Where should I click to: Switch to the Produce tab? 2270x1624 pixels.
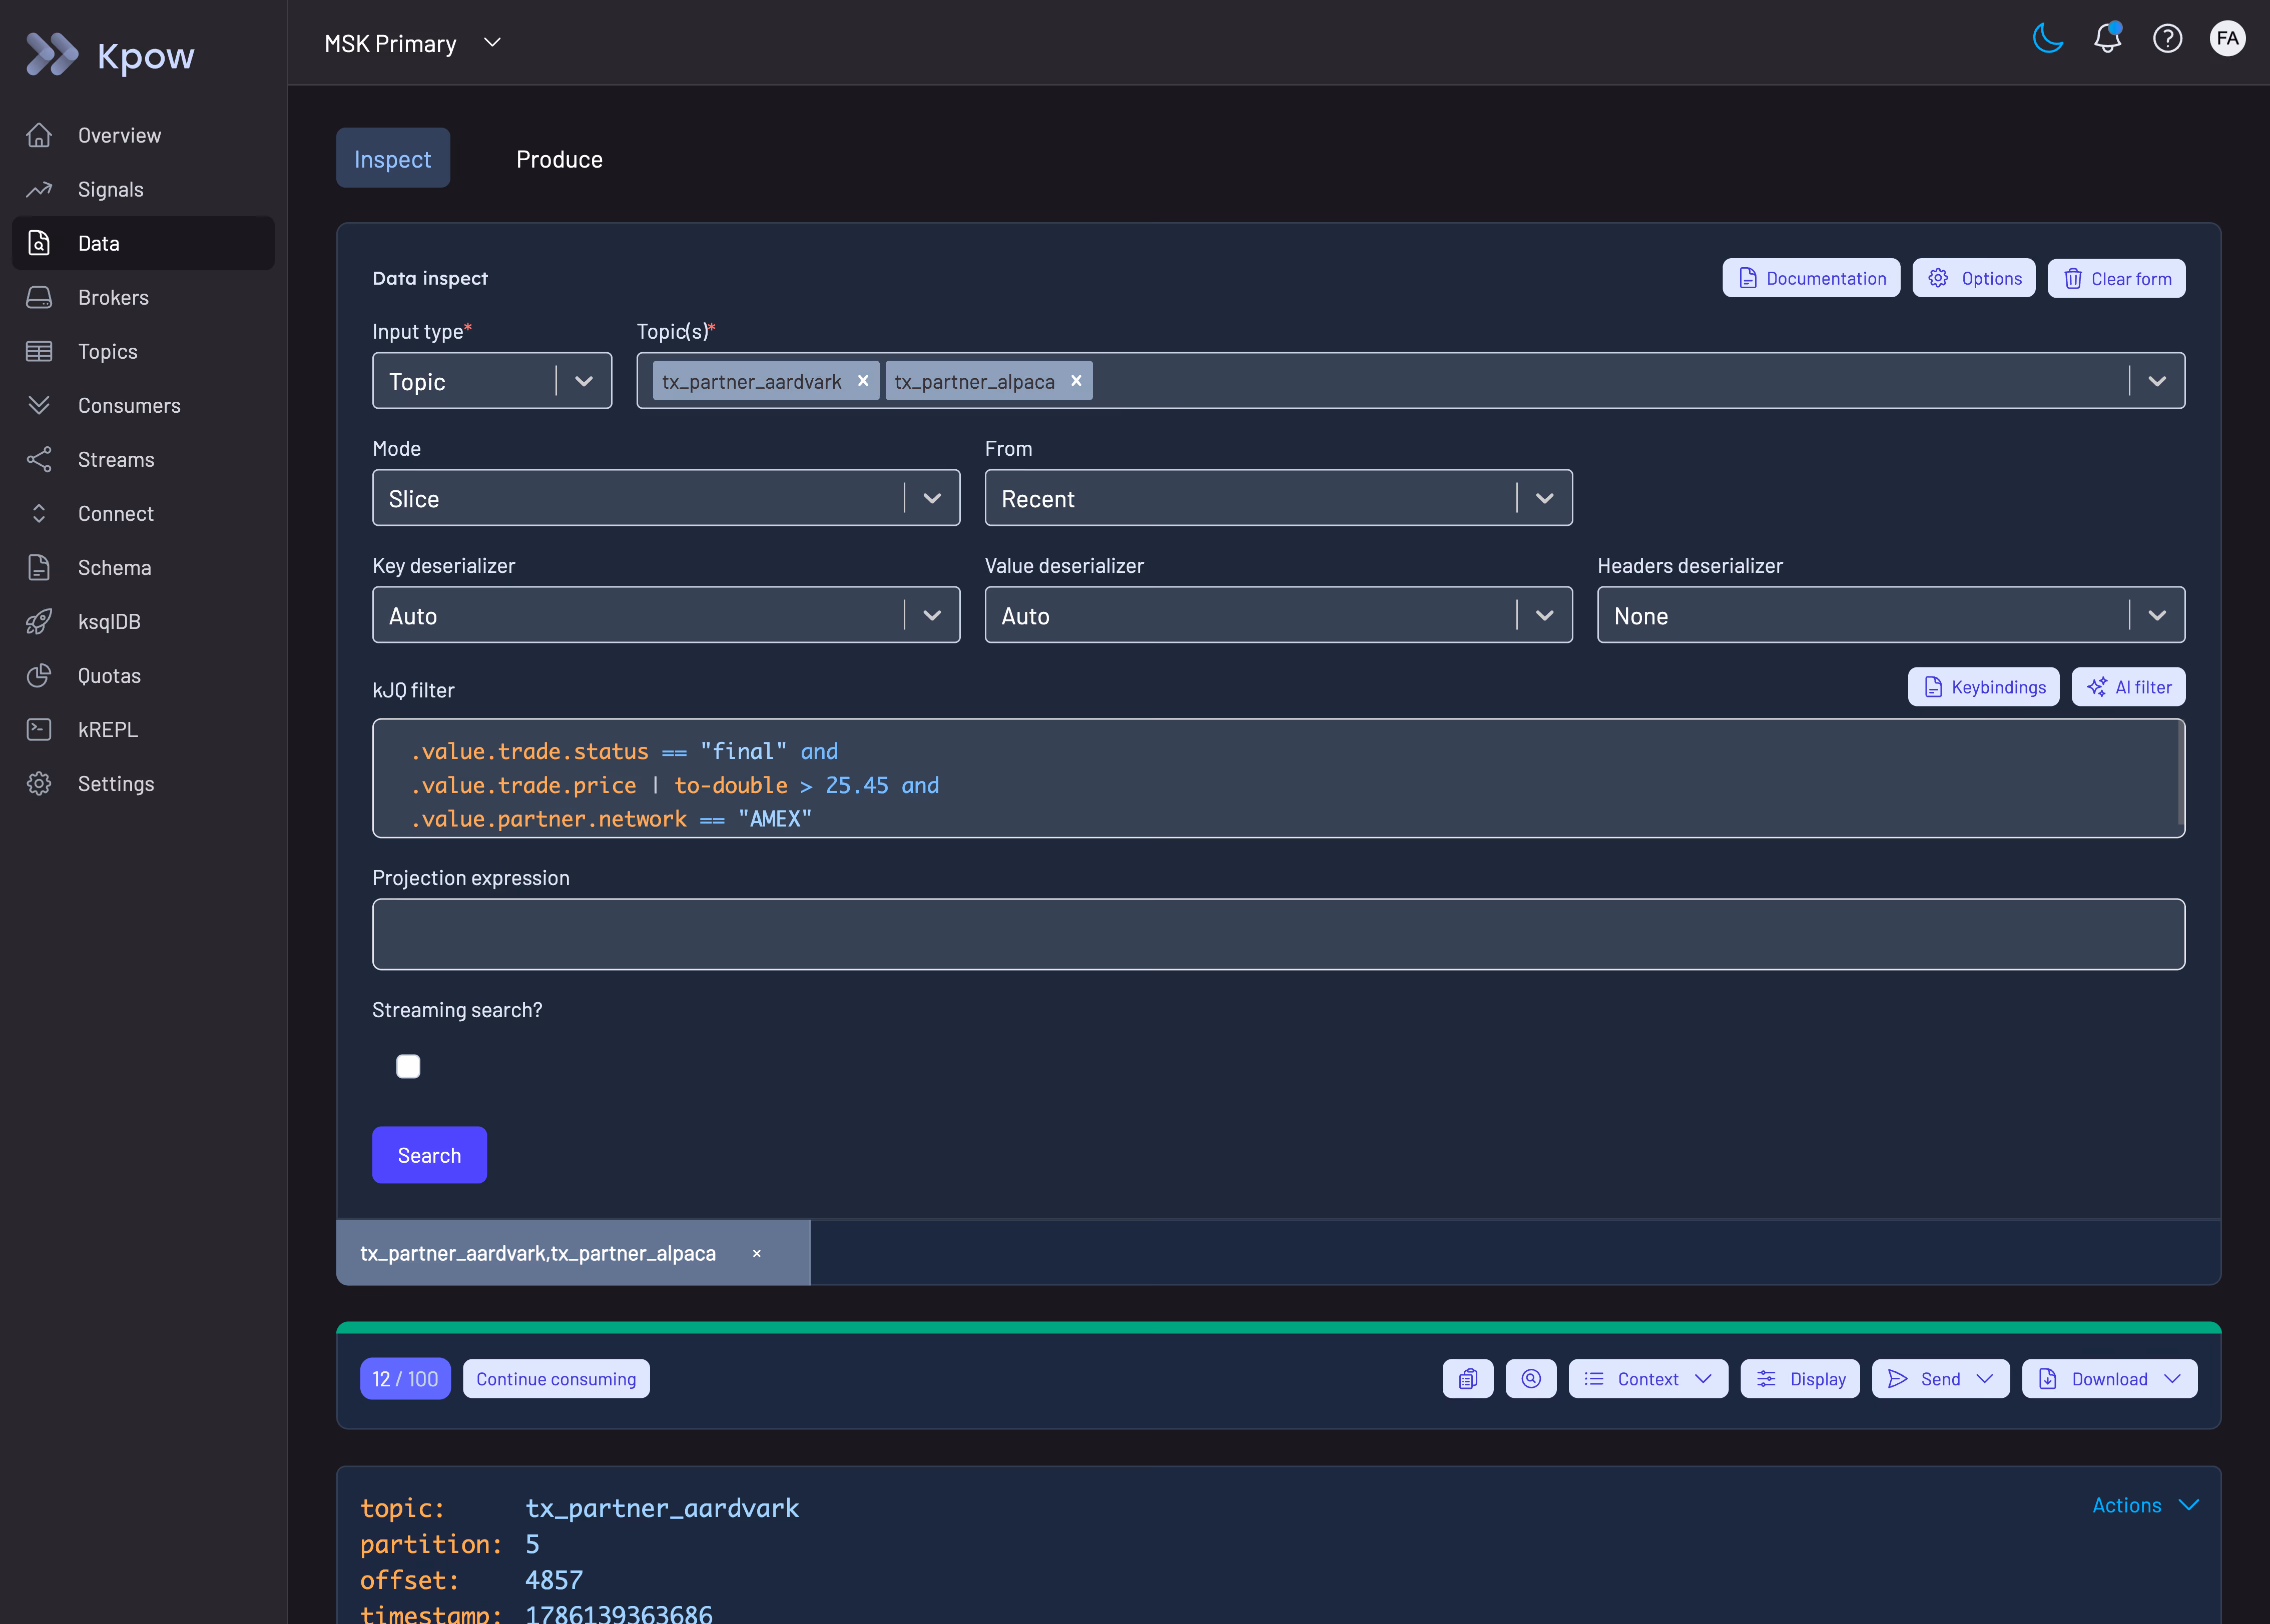[559, 158]
